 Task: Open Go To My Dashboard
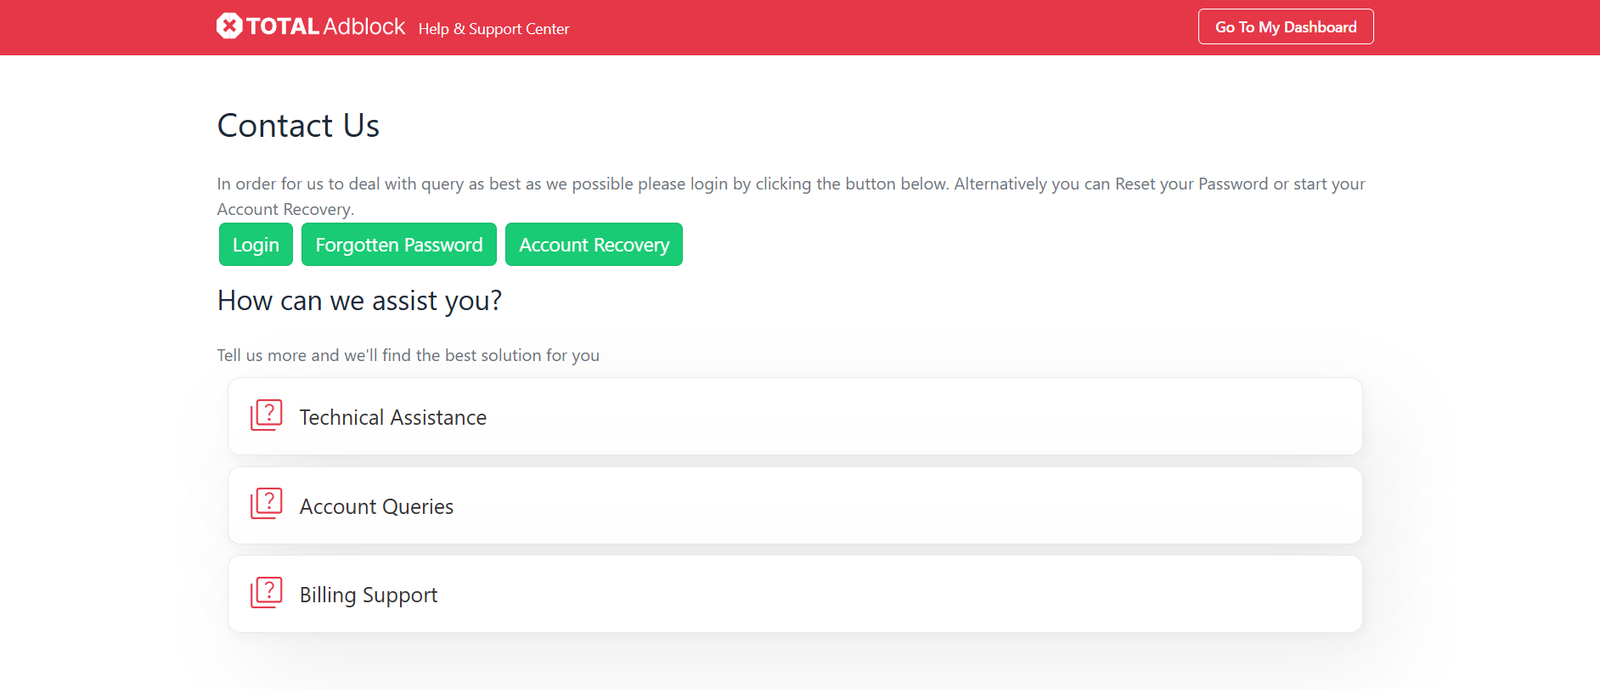tap(1285, 27)
